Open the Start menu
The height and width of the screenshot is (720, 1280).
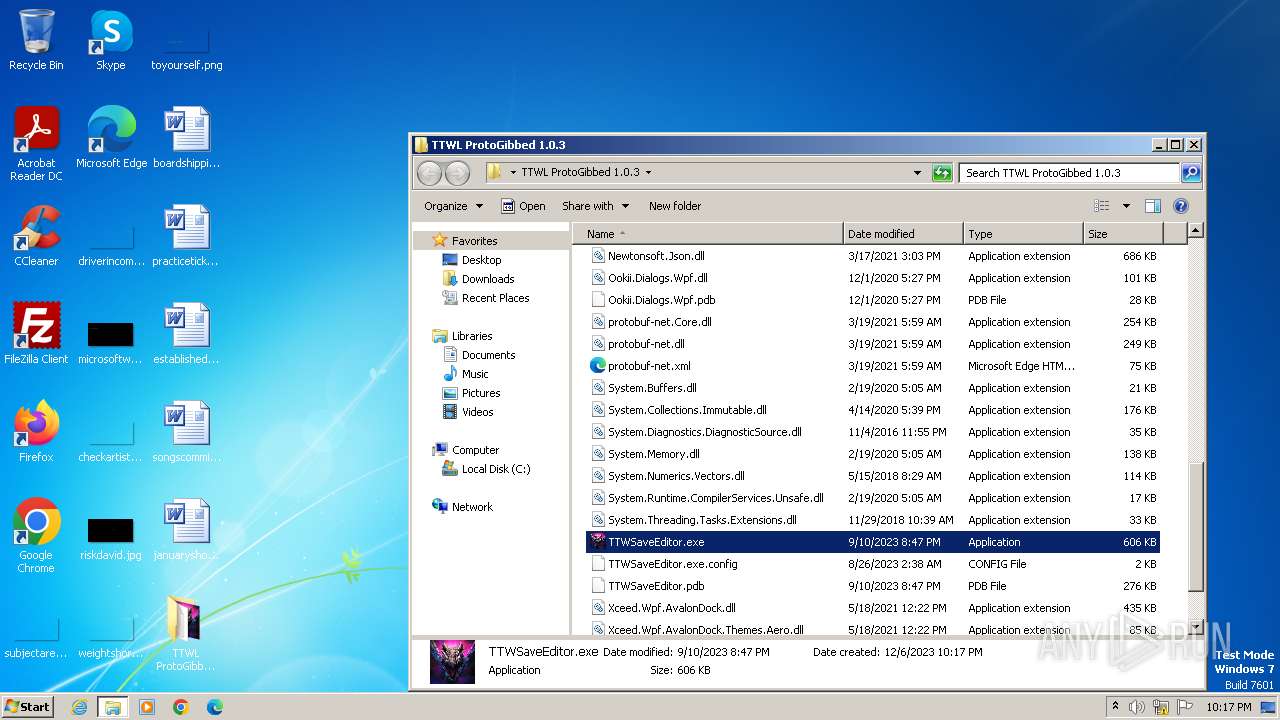point(28,707)
